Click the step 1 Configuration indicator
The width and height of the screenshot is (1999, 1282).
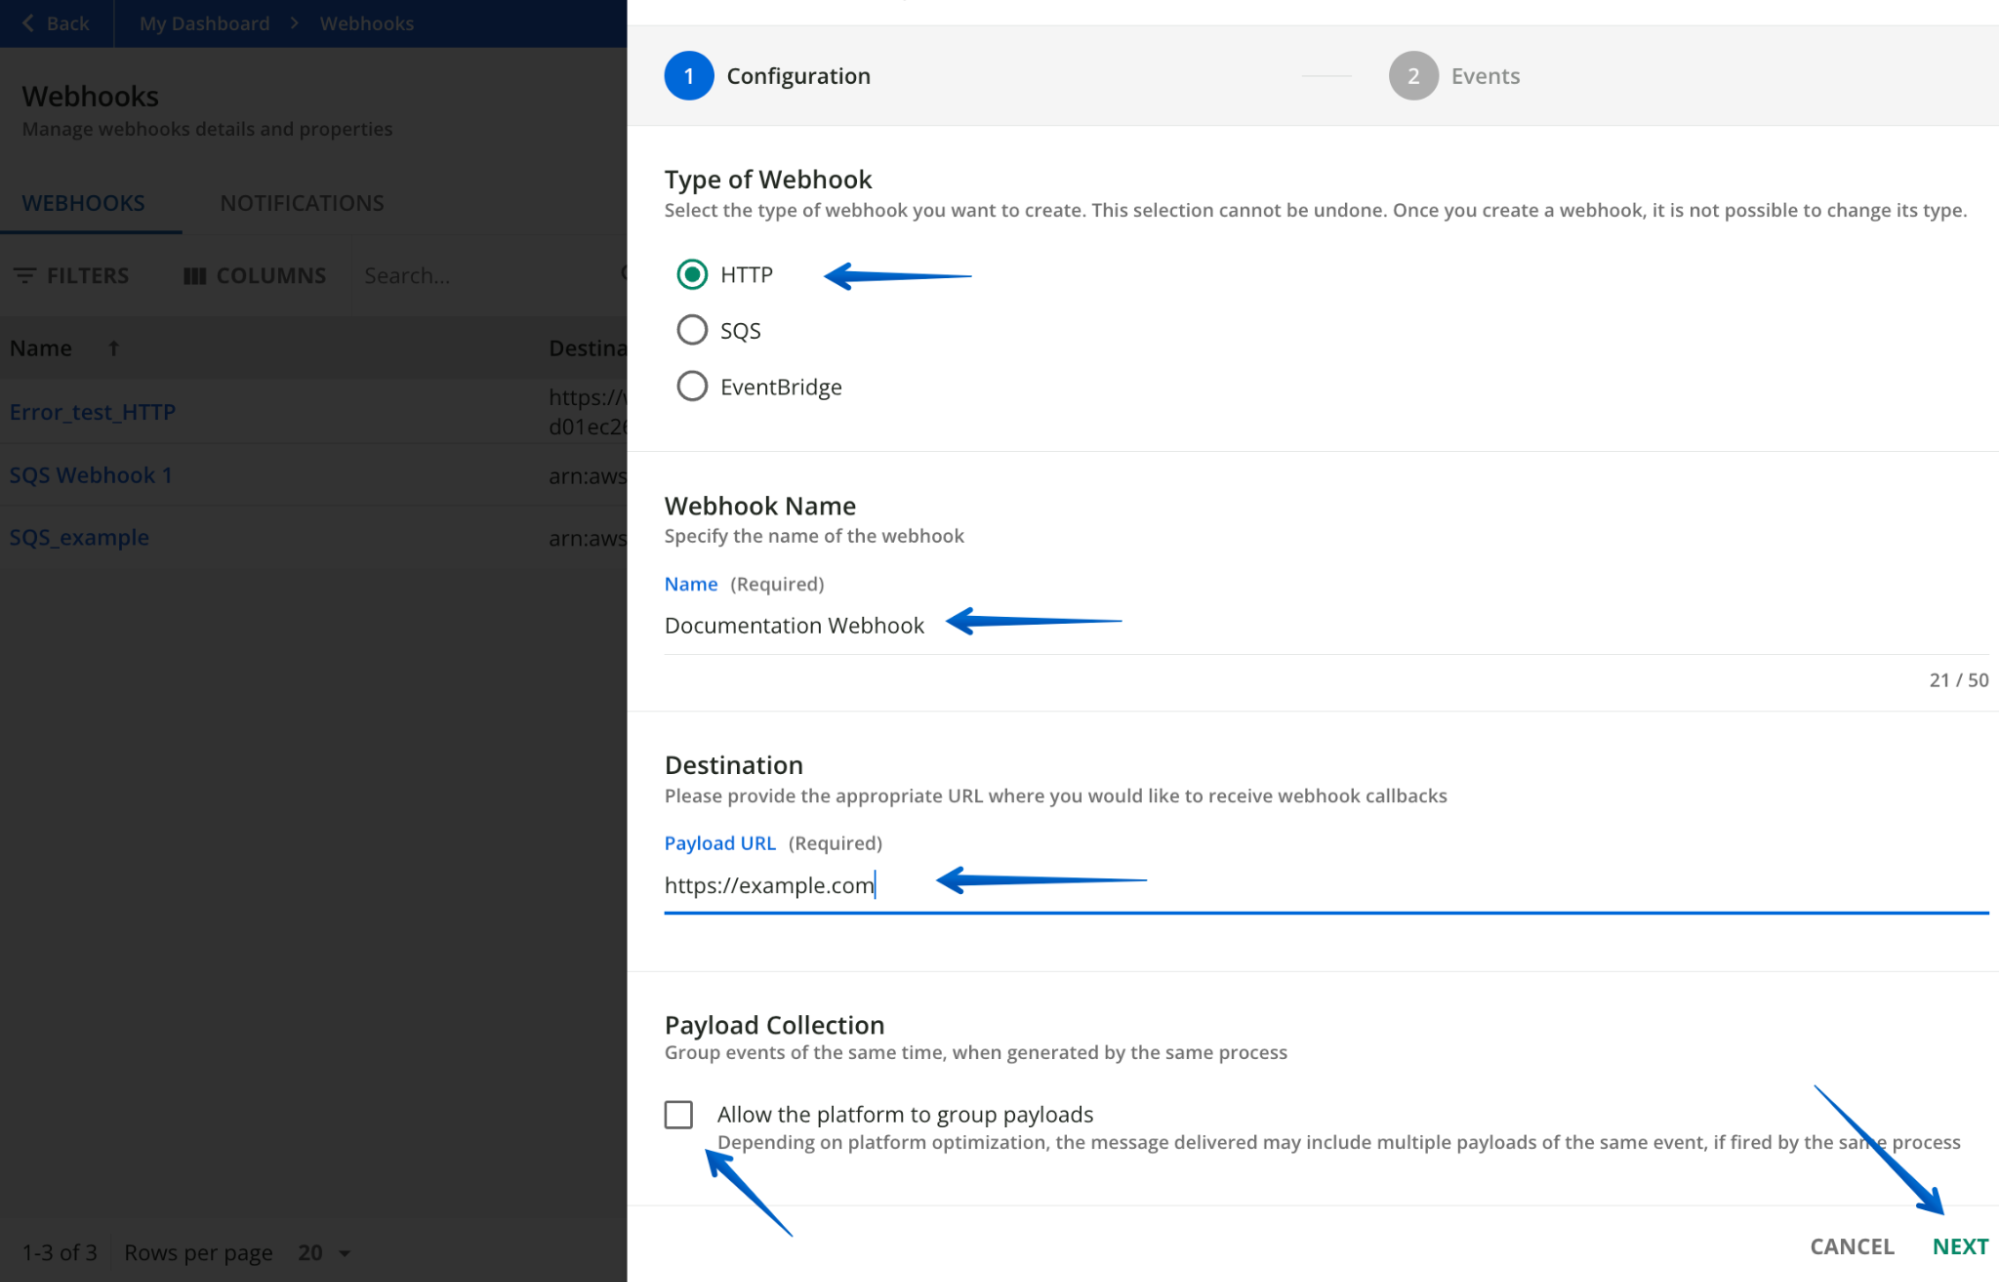click(x=690, y=75)
